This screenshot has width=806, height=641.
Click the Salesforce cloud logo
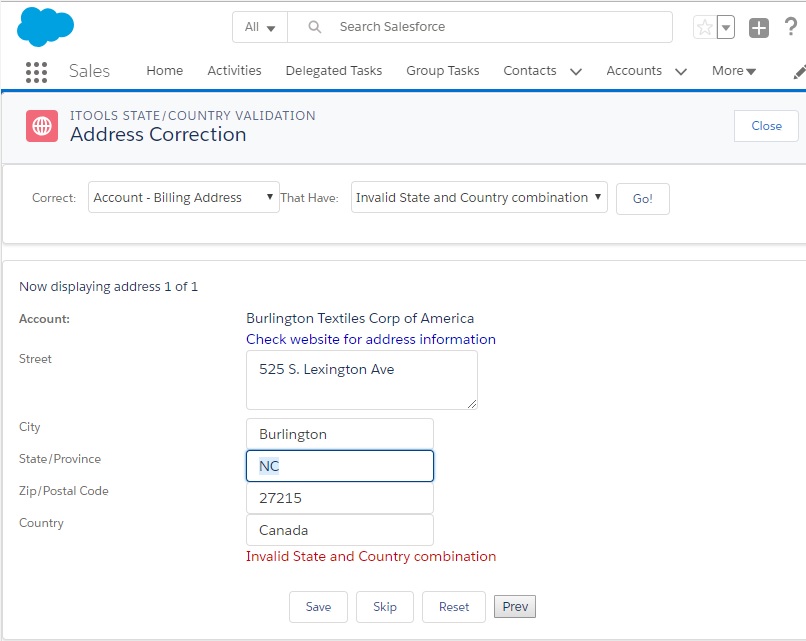click(x=45, y=27)
